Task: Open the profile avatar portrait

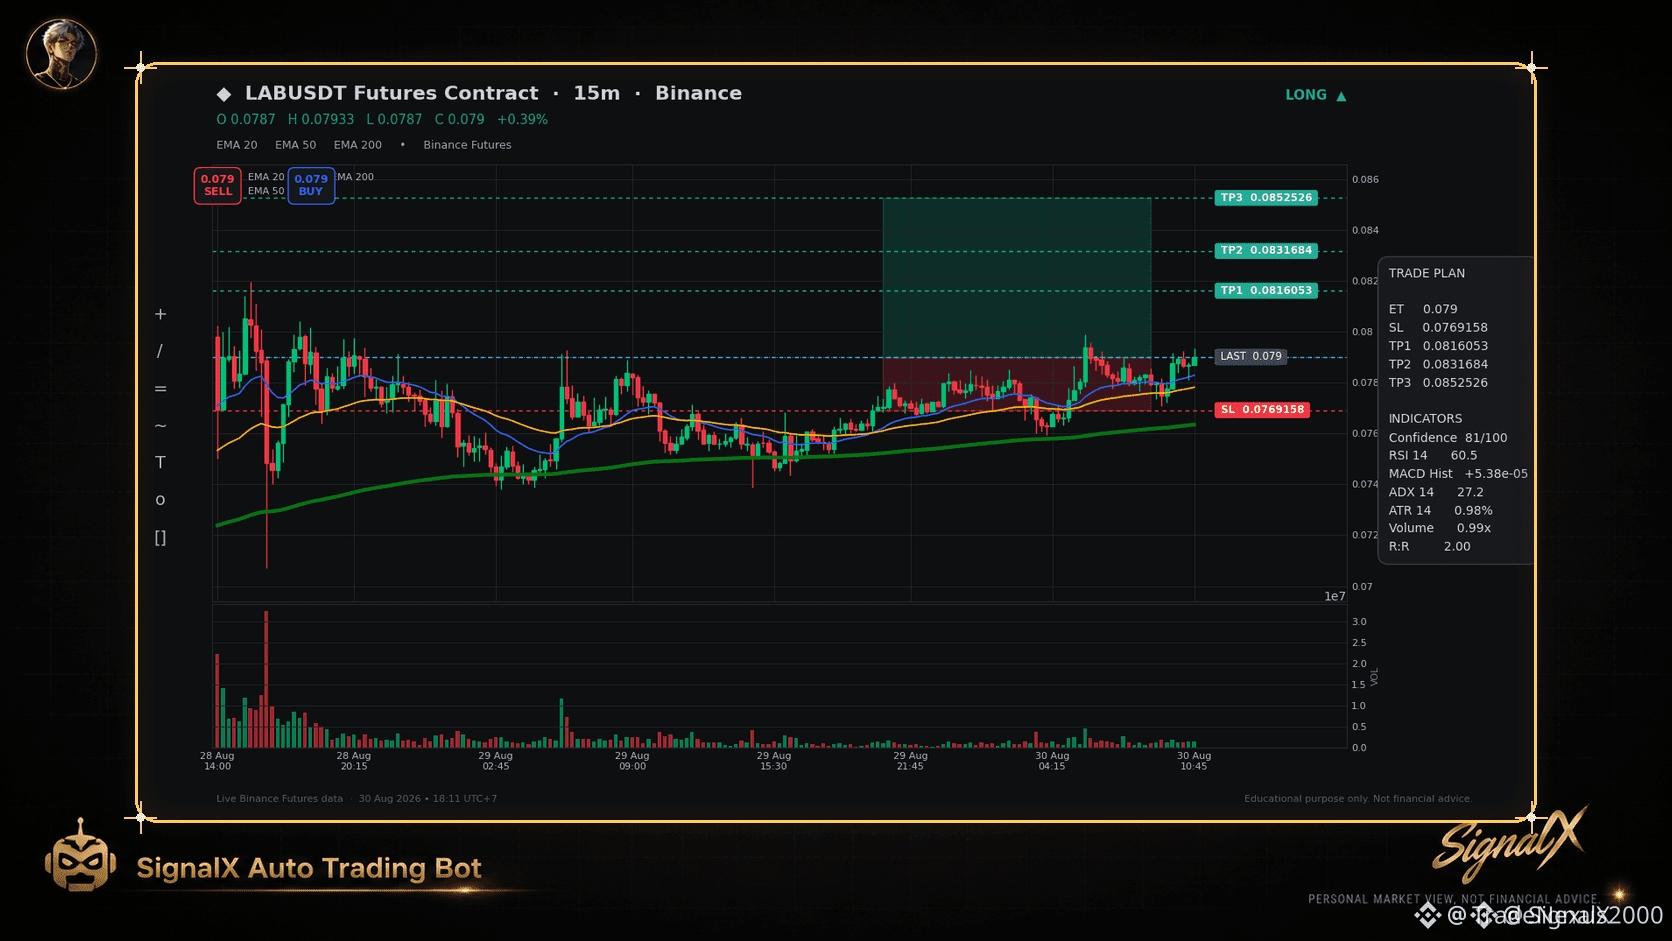Action: pyautogui.click(x=61, y=54)
